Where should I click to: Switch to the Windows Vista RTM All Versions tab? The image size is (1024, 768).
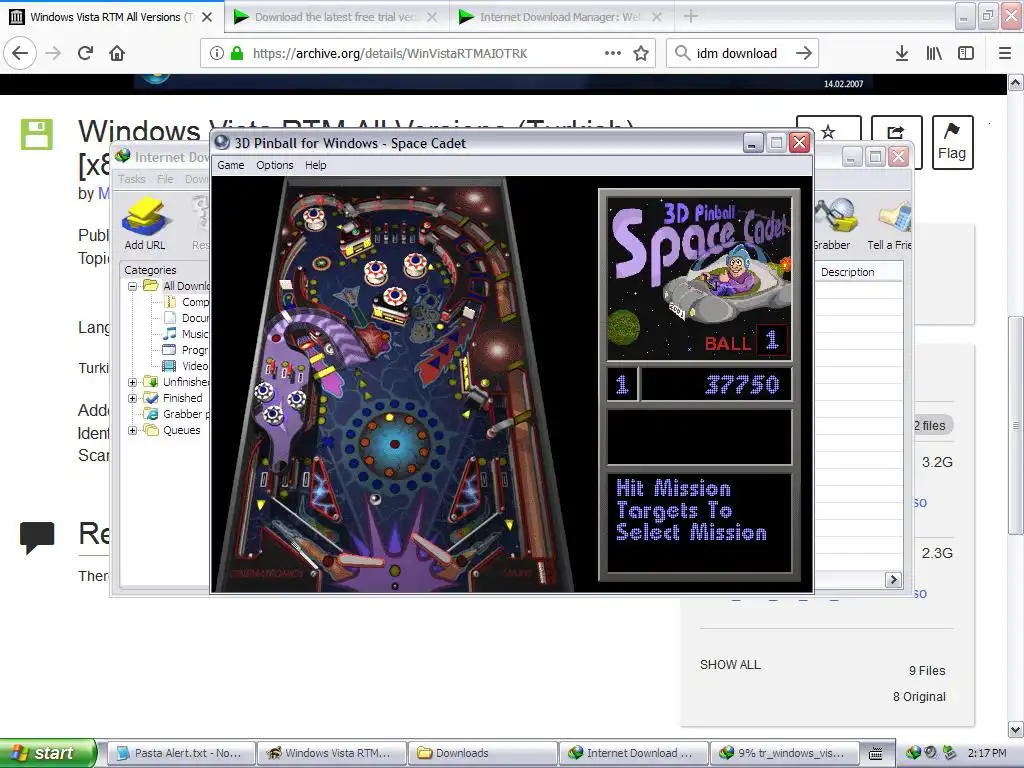pyautogui.click(x=111, y=17)
